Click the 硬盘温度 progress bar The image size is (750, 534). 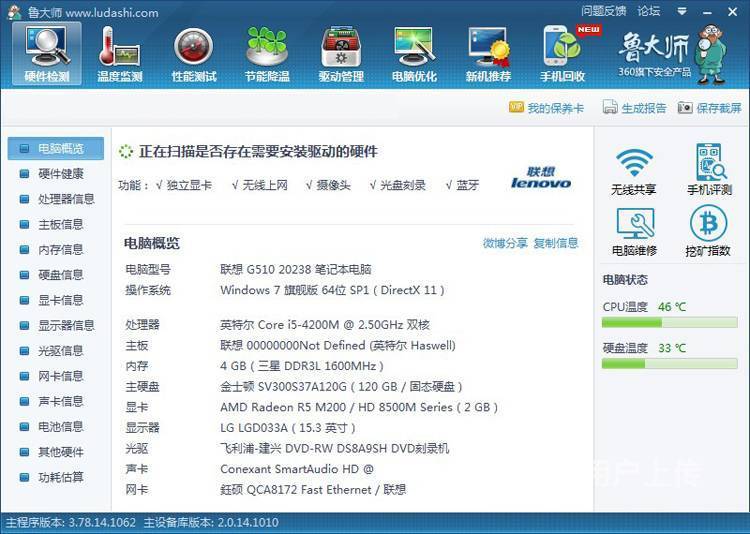click(669, 364)
